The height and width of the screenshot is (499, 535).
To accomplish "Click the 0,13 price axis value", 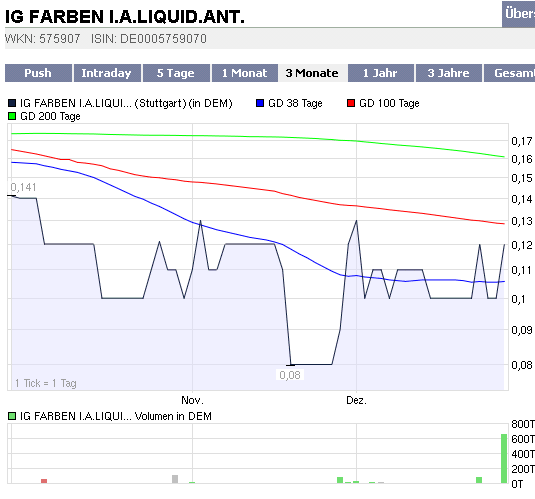I will click(x=522, y=221).
